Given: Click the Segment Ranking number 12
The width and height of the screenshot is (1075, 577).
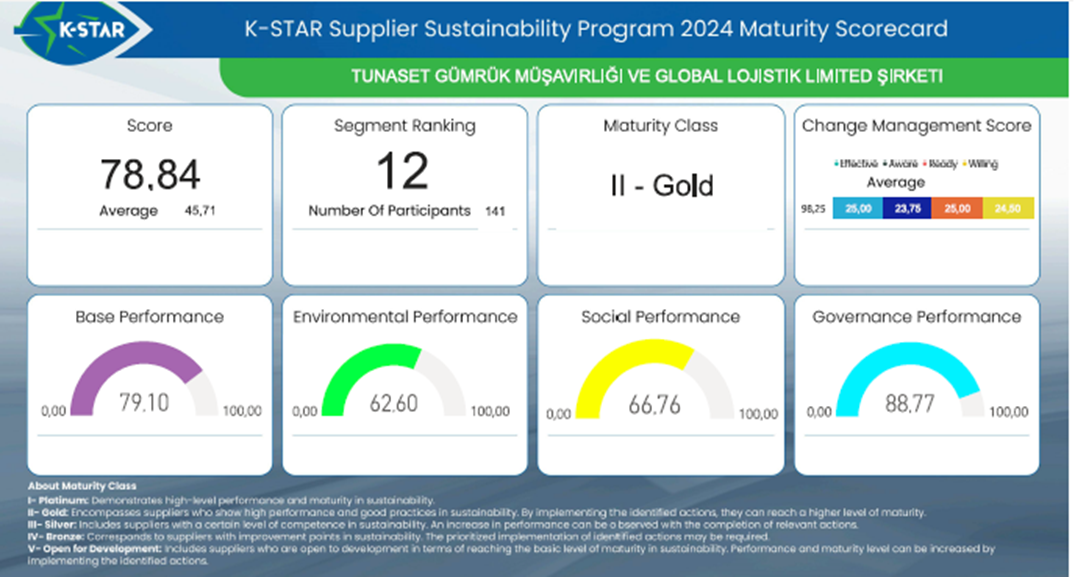Looking at the screenshot, I should tap(404, 171).
